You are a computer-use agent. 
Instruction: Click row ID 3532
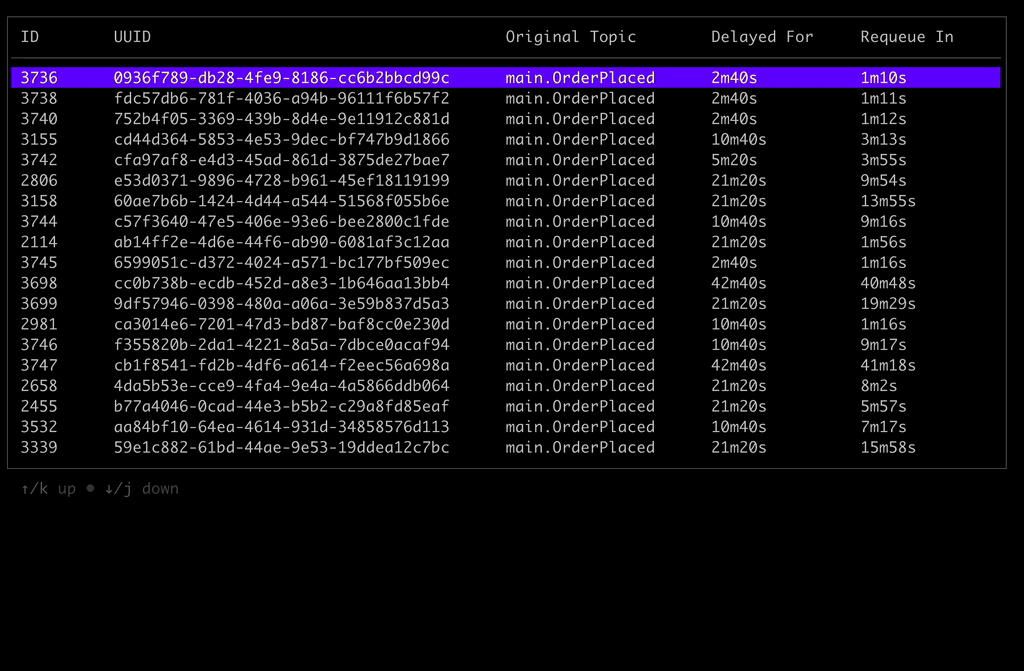pyautogui.click(x=505, y=427)
